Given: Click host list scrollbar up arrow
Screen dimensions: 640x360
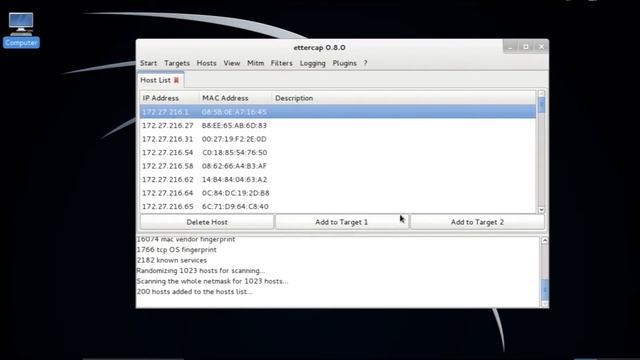Looking at the screenshot, I should pyautogui.click(x=541, y=94).
